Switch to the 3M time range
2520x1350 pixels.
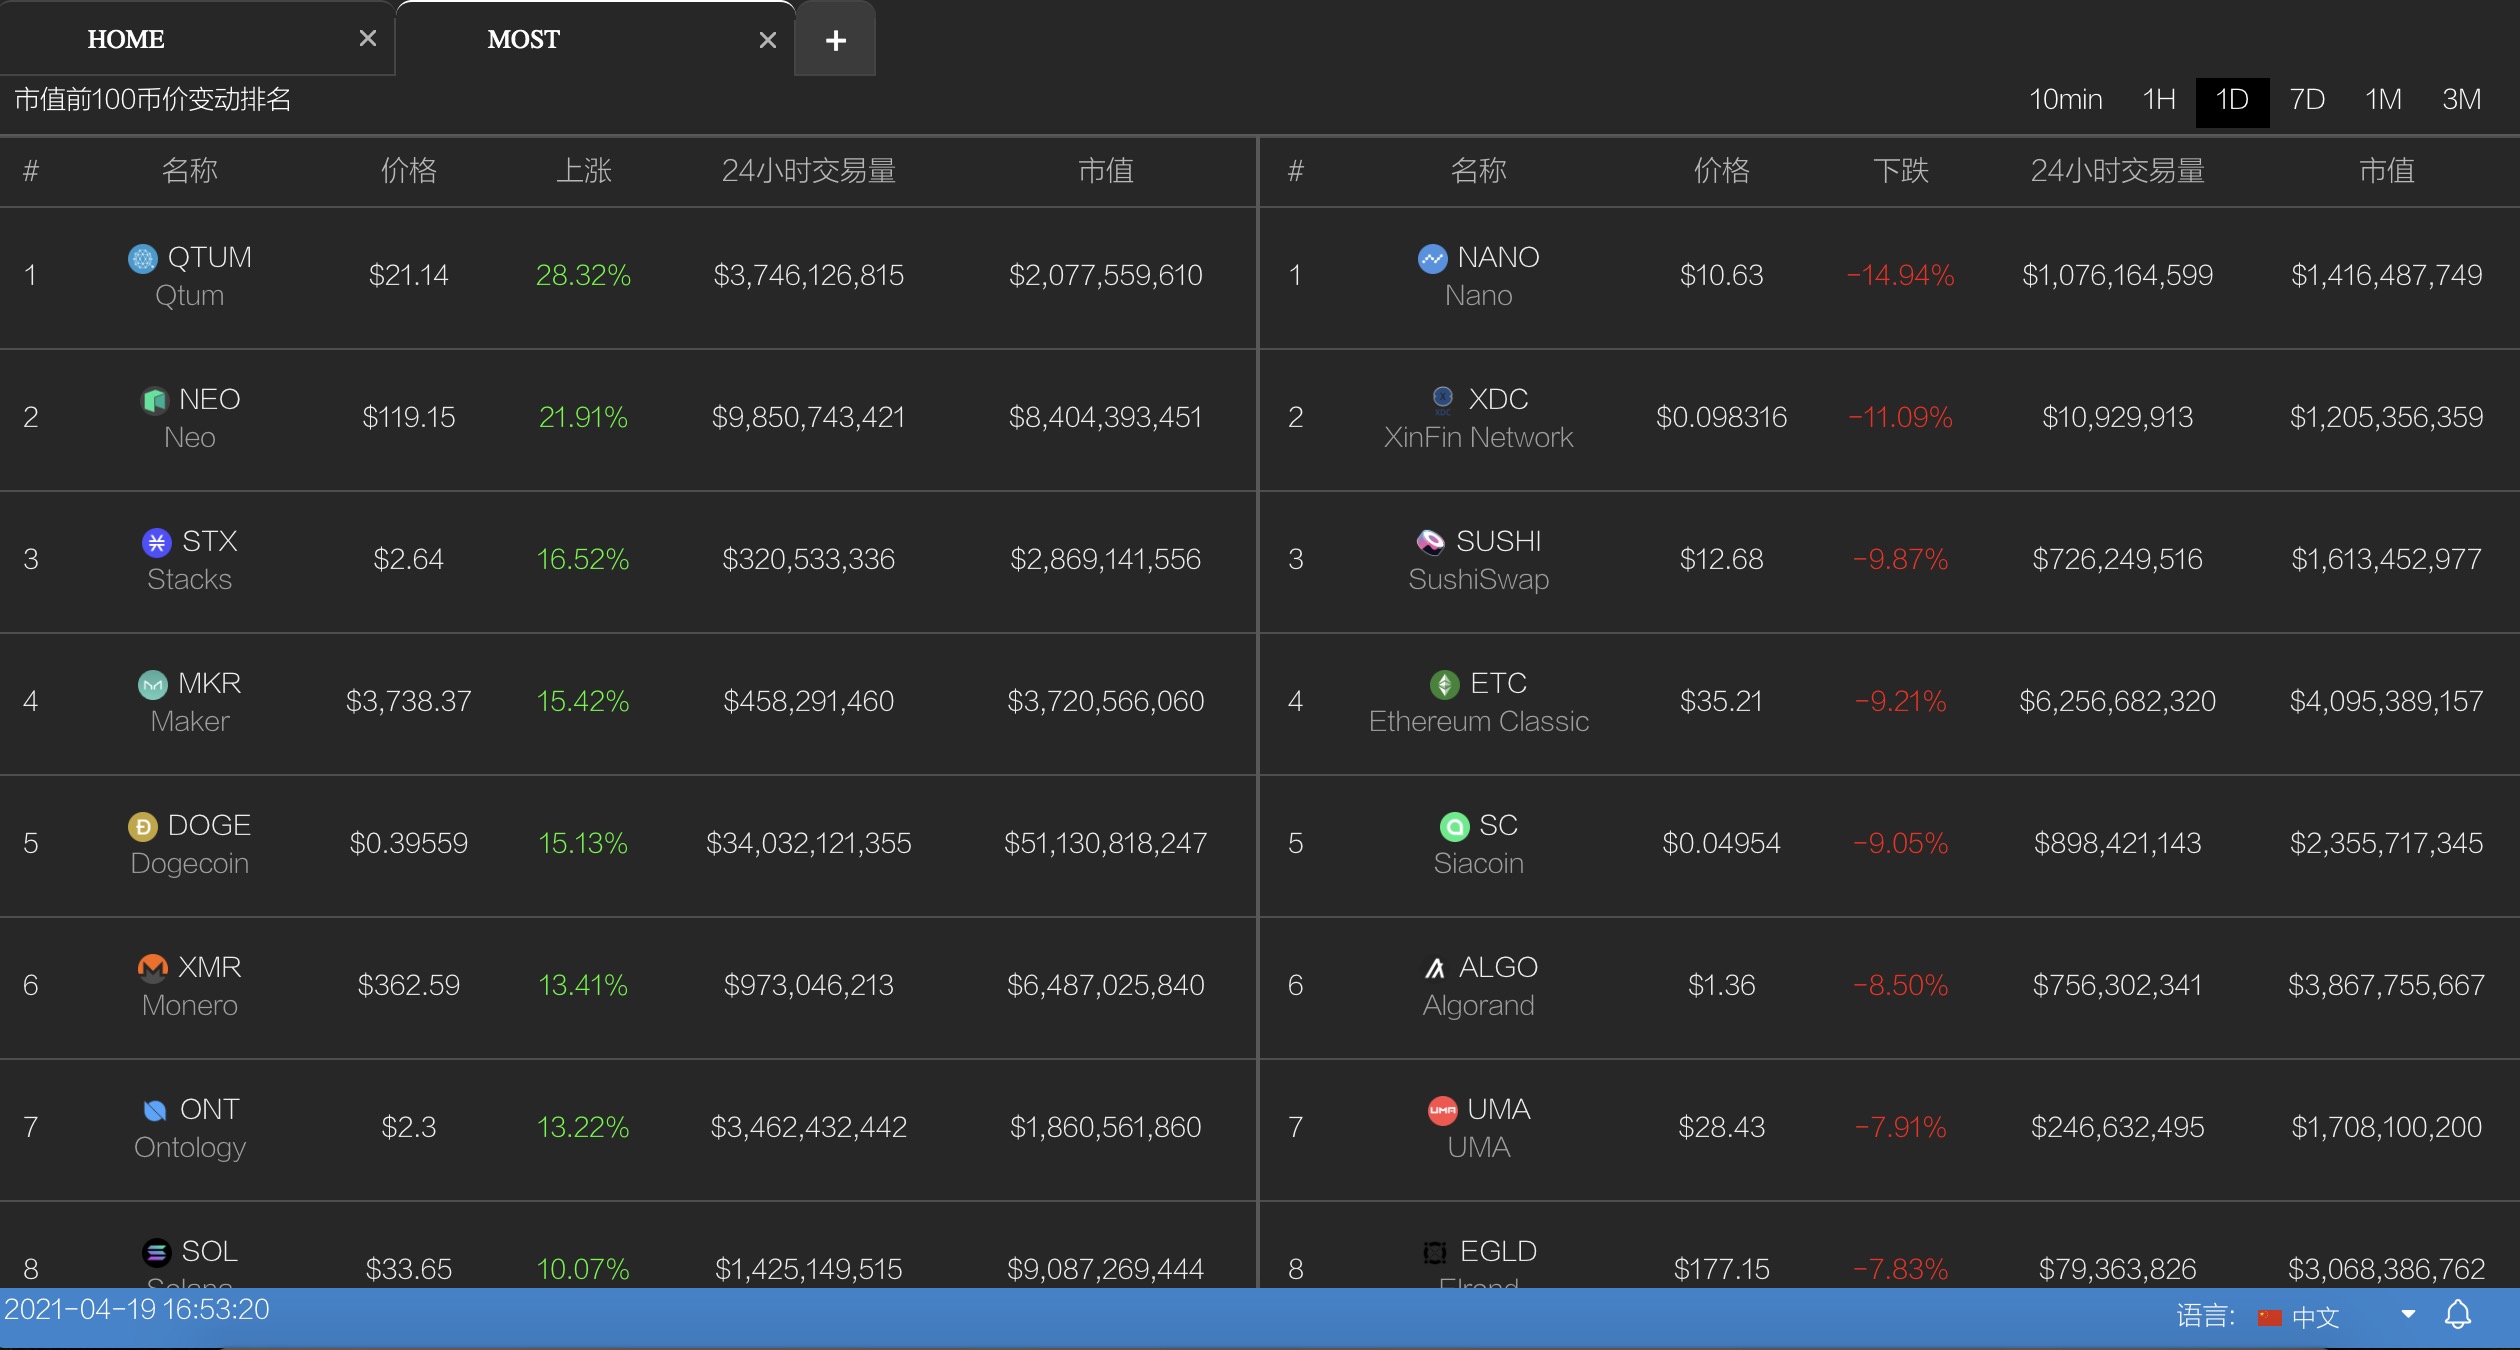[2461, 100]
